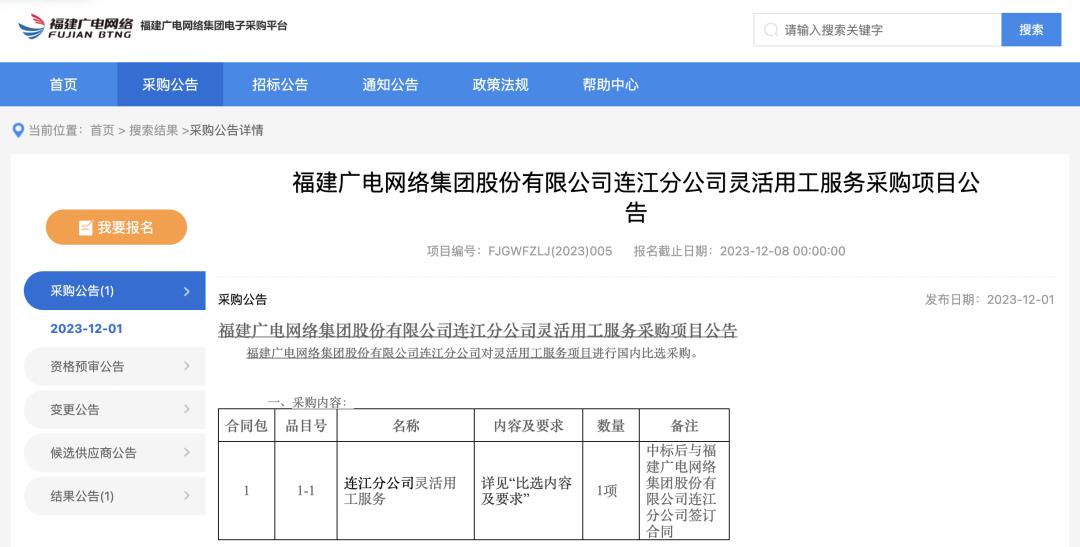Click the 备注 table header
This screenshot has height=547, width=1080.
685,426
